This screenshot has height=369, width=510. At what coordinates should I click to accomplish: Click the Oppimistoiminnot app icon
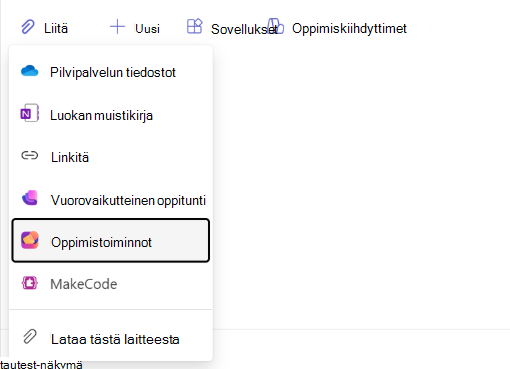[30, 240]
